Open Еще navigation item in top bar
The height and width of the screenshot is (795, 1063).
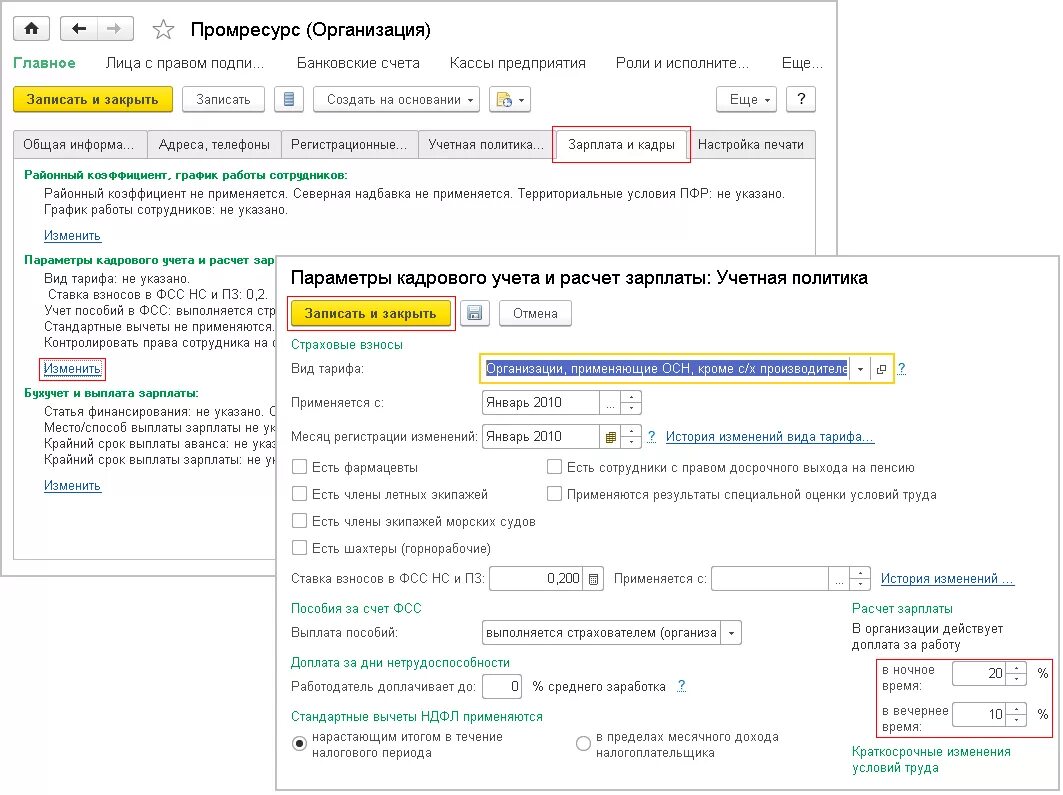[x=802, y=63]
